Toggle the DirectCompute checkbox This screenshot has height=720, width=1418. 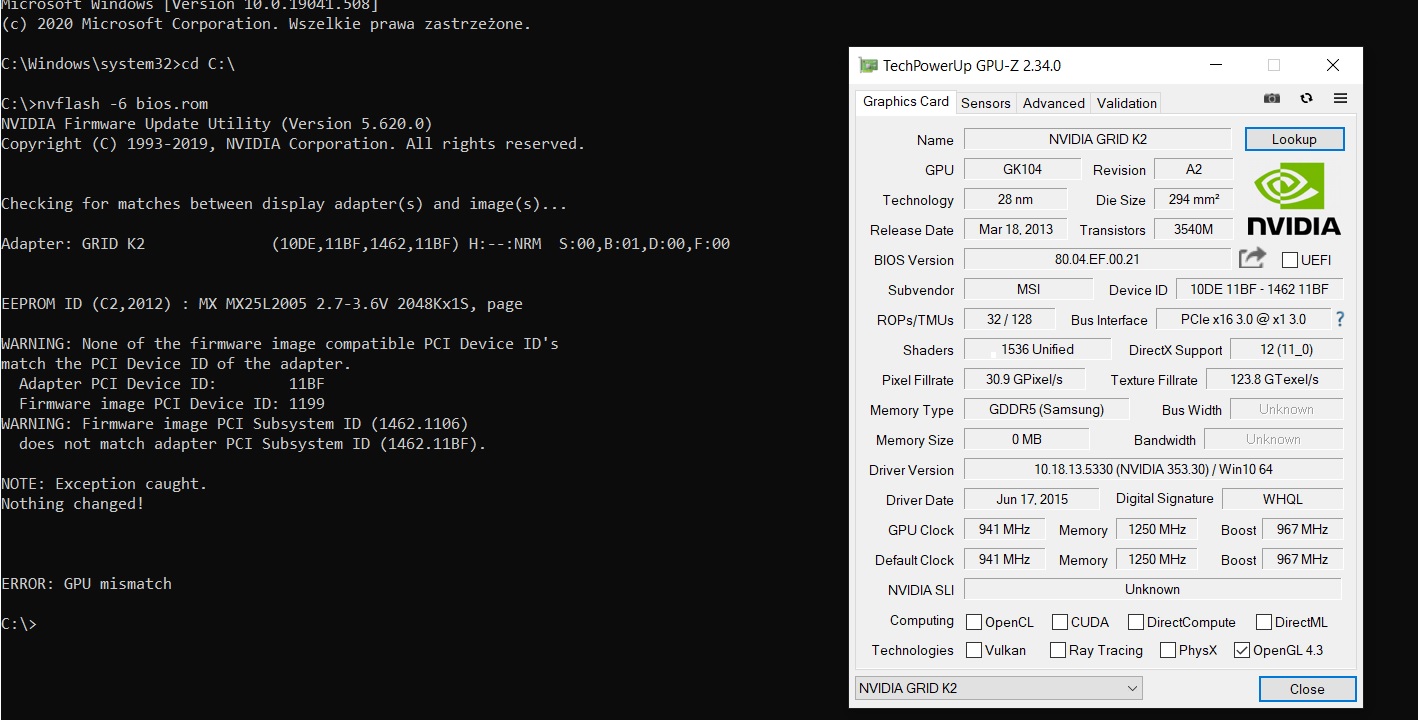[1136, 622]
